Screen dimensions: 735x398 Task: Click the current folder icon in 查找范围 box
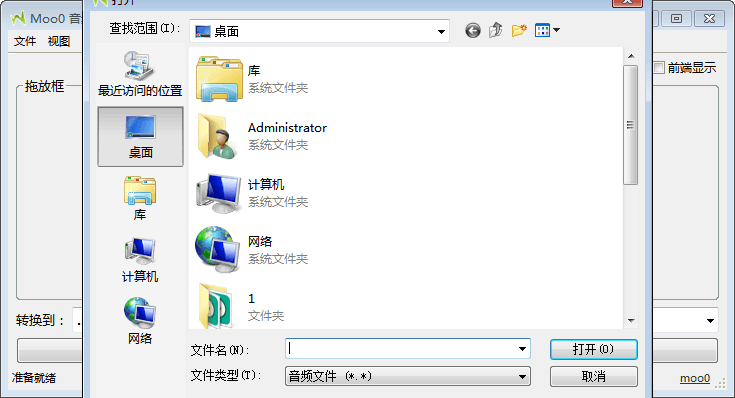203,31
